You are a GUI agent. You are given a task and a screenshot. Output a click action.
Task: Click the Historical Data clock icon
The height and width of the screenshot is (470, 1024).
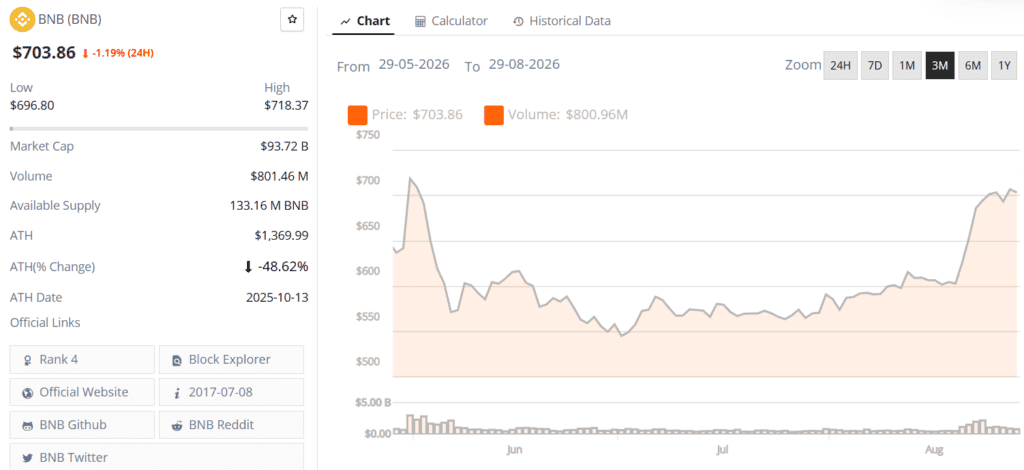point(519,22)
